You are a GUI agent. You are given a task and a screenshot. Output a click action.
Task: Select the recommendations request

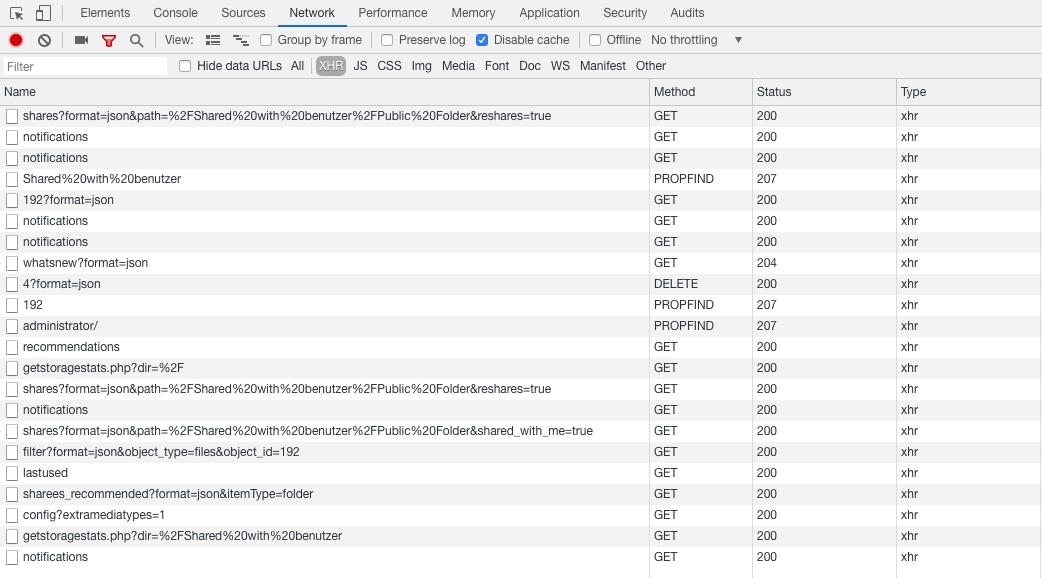[521, 347]
